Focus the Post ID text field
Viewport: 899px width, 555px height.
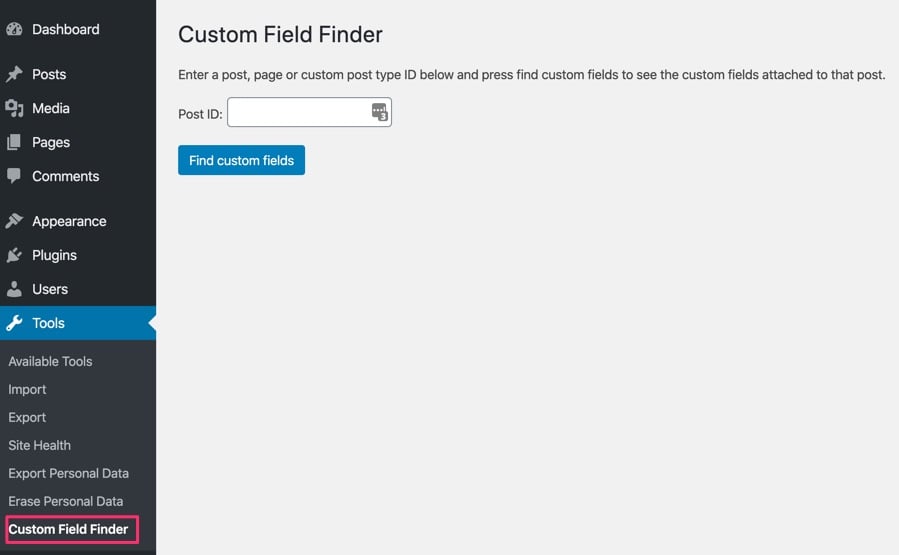click(298, 112)
